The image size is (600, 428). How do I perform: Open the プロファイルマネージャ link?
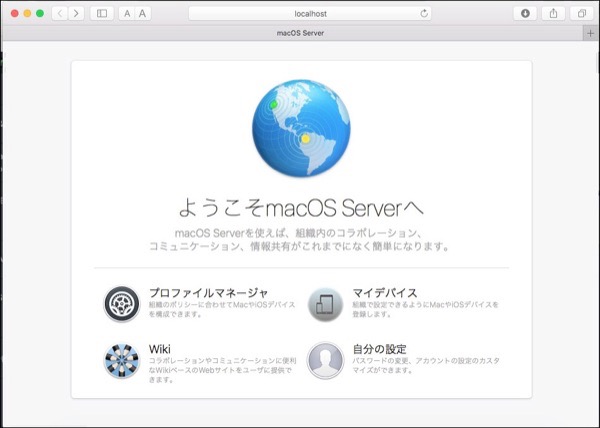click(208, 291)
